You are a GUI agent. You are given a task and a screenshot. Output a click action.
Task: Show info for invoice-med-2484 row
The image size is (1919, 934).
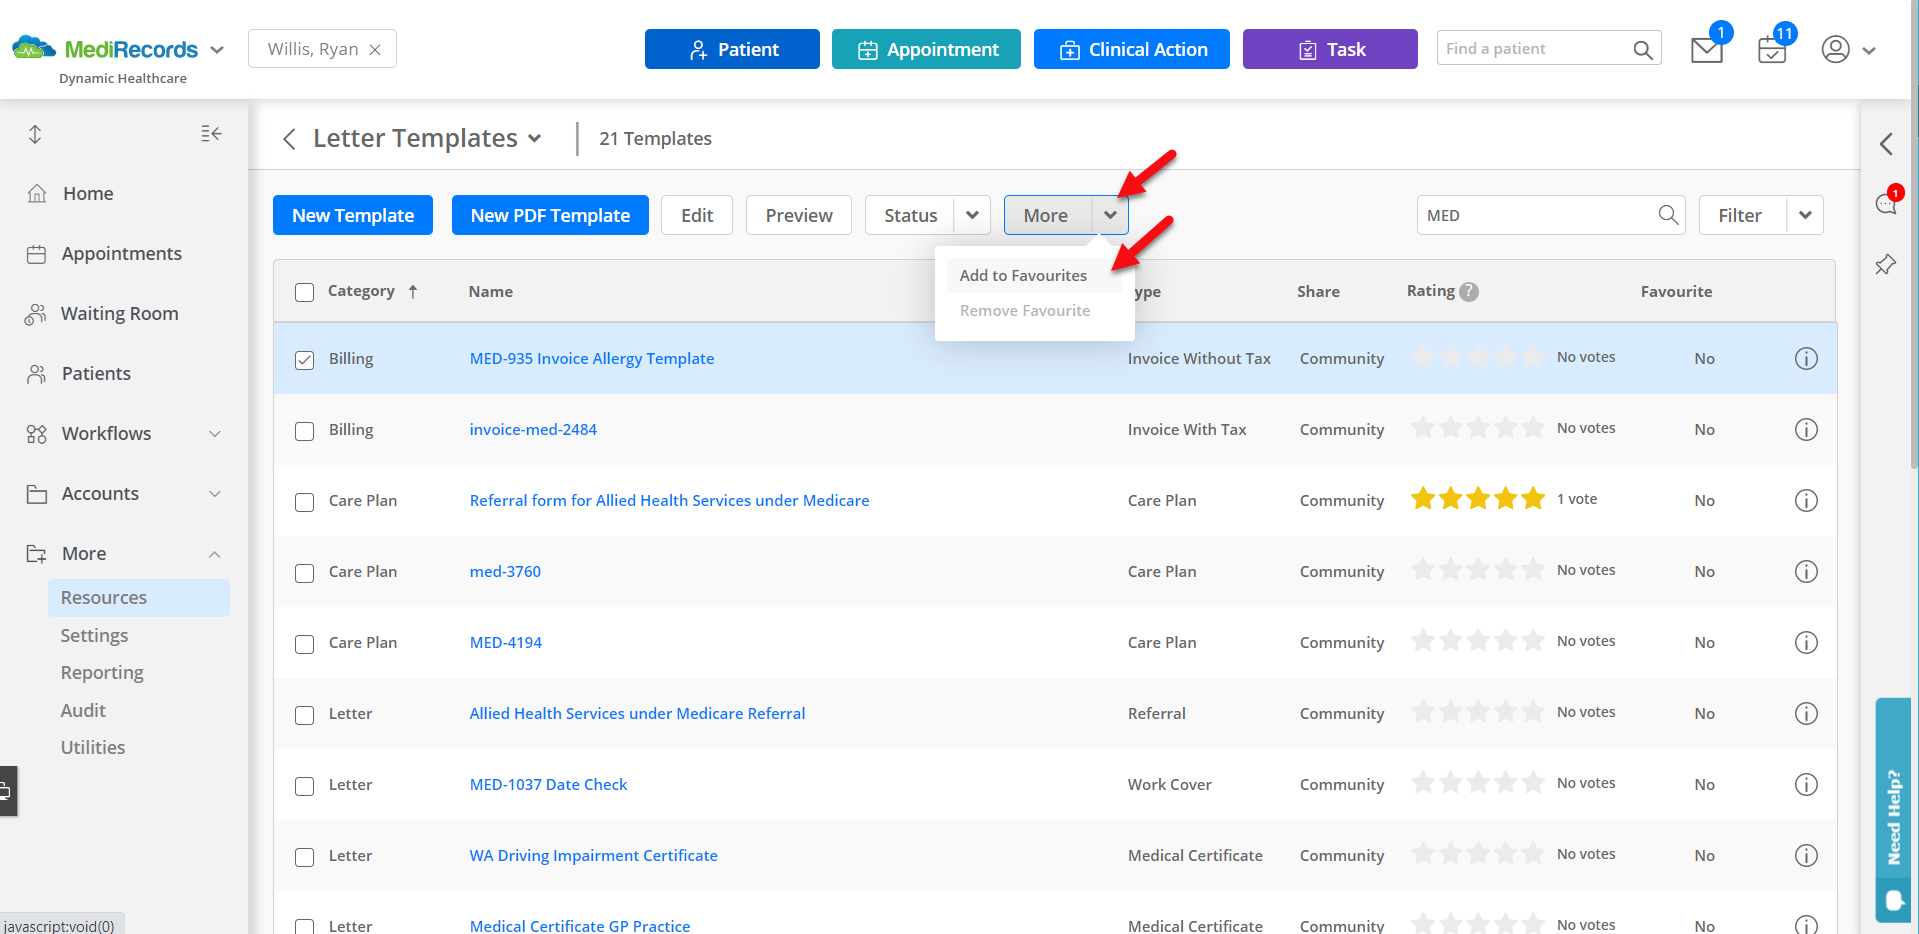click(1806, 429)
